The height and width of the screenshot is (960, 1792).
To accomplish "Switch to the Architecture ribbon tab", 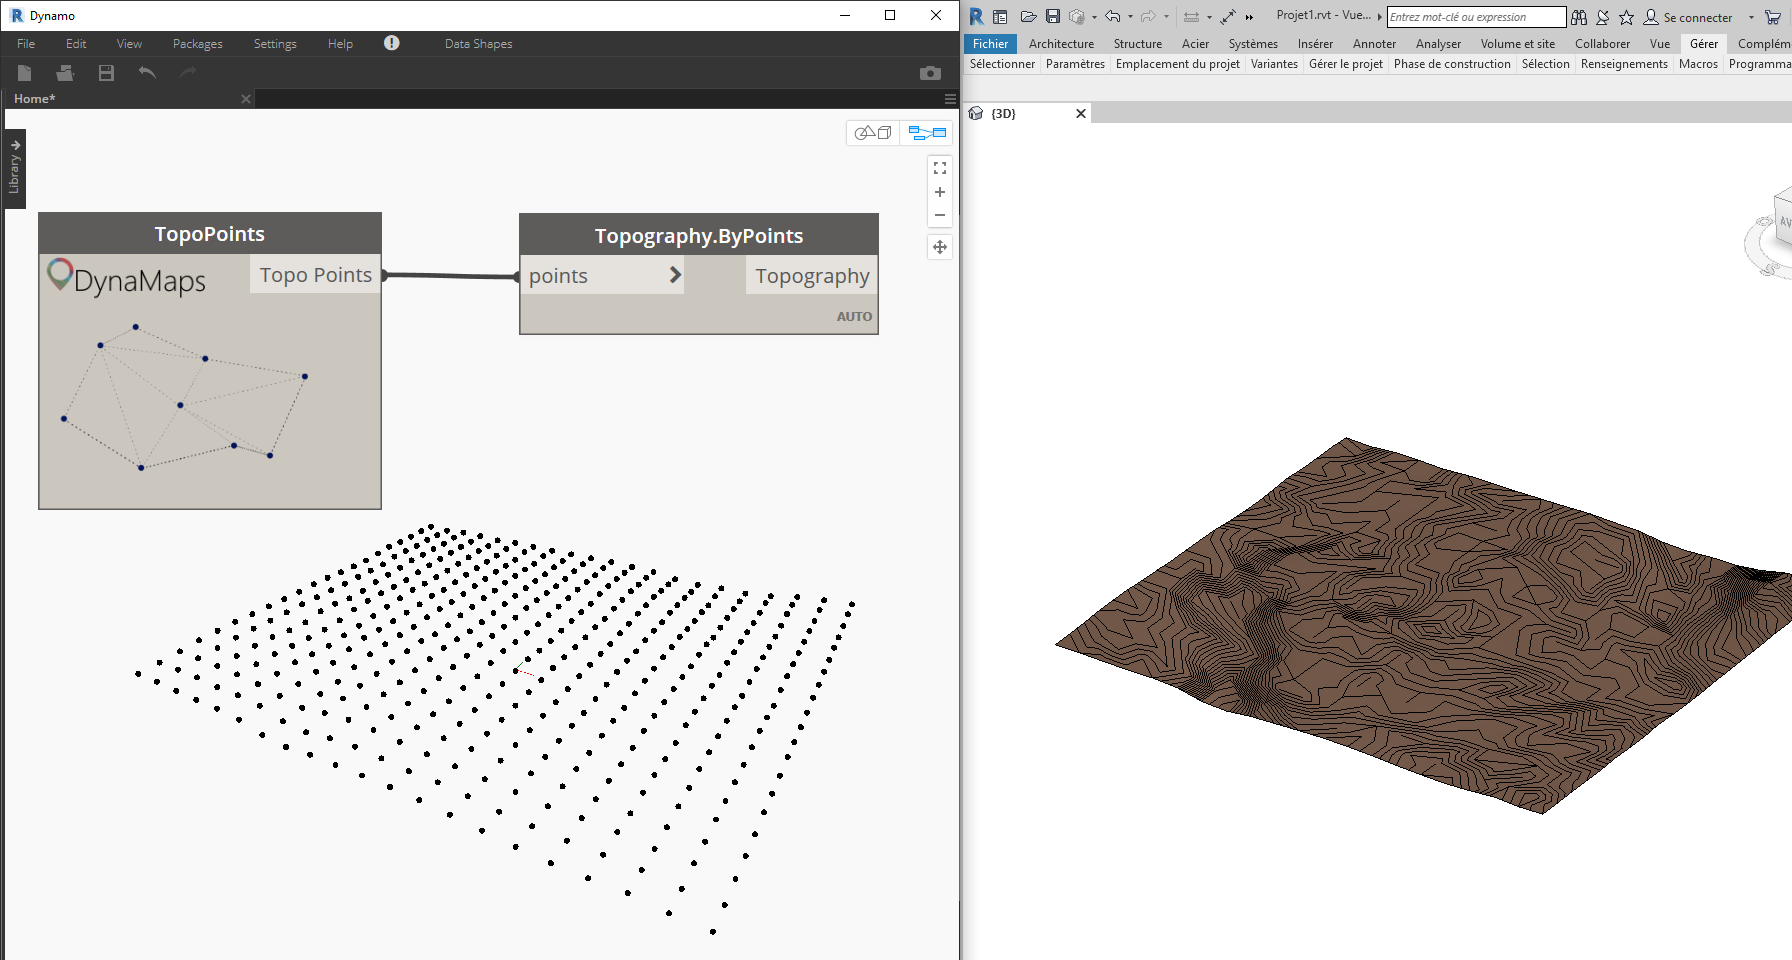I will pos(1061,44).
